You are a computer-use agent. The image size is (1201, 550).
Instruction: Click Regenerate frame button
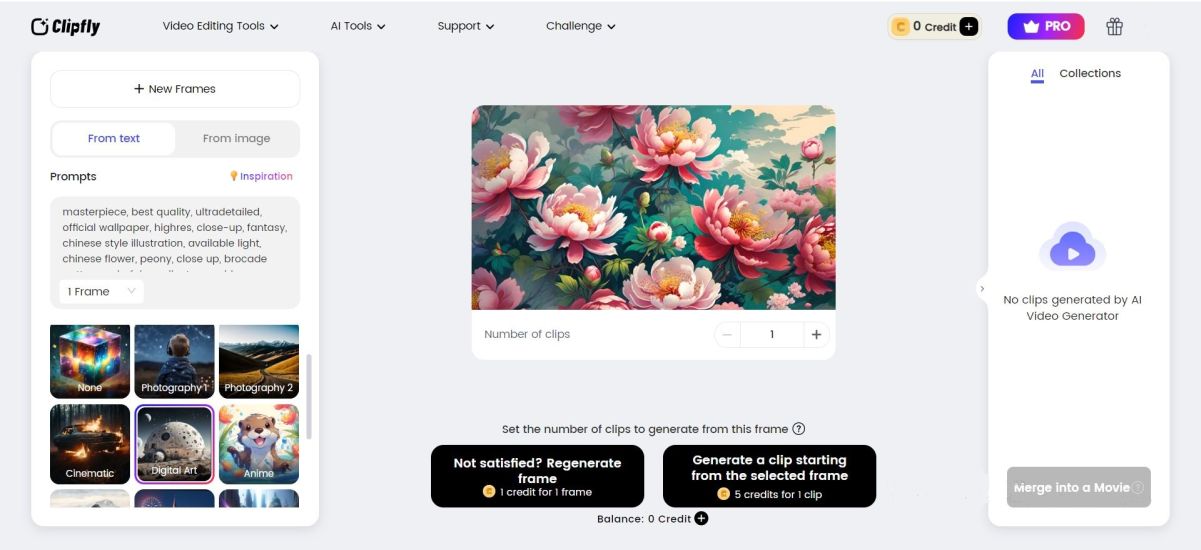(537, 476)
